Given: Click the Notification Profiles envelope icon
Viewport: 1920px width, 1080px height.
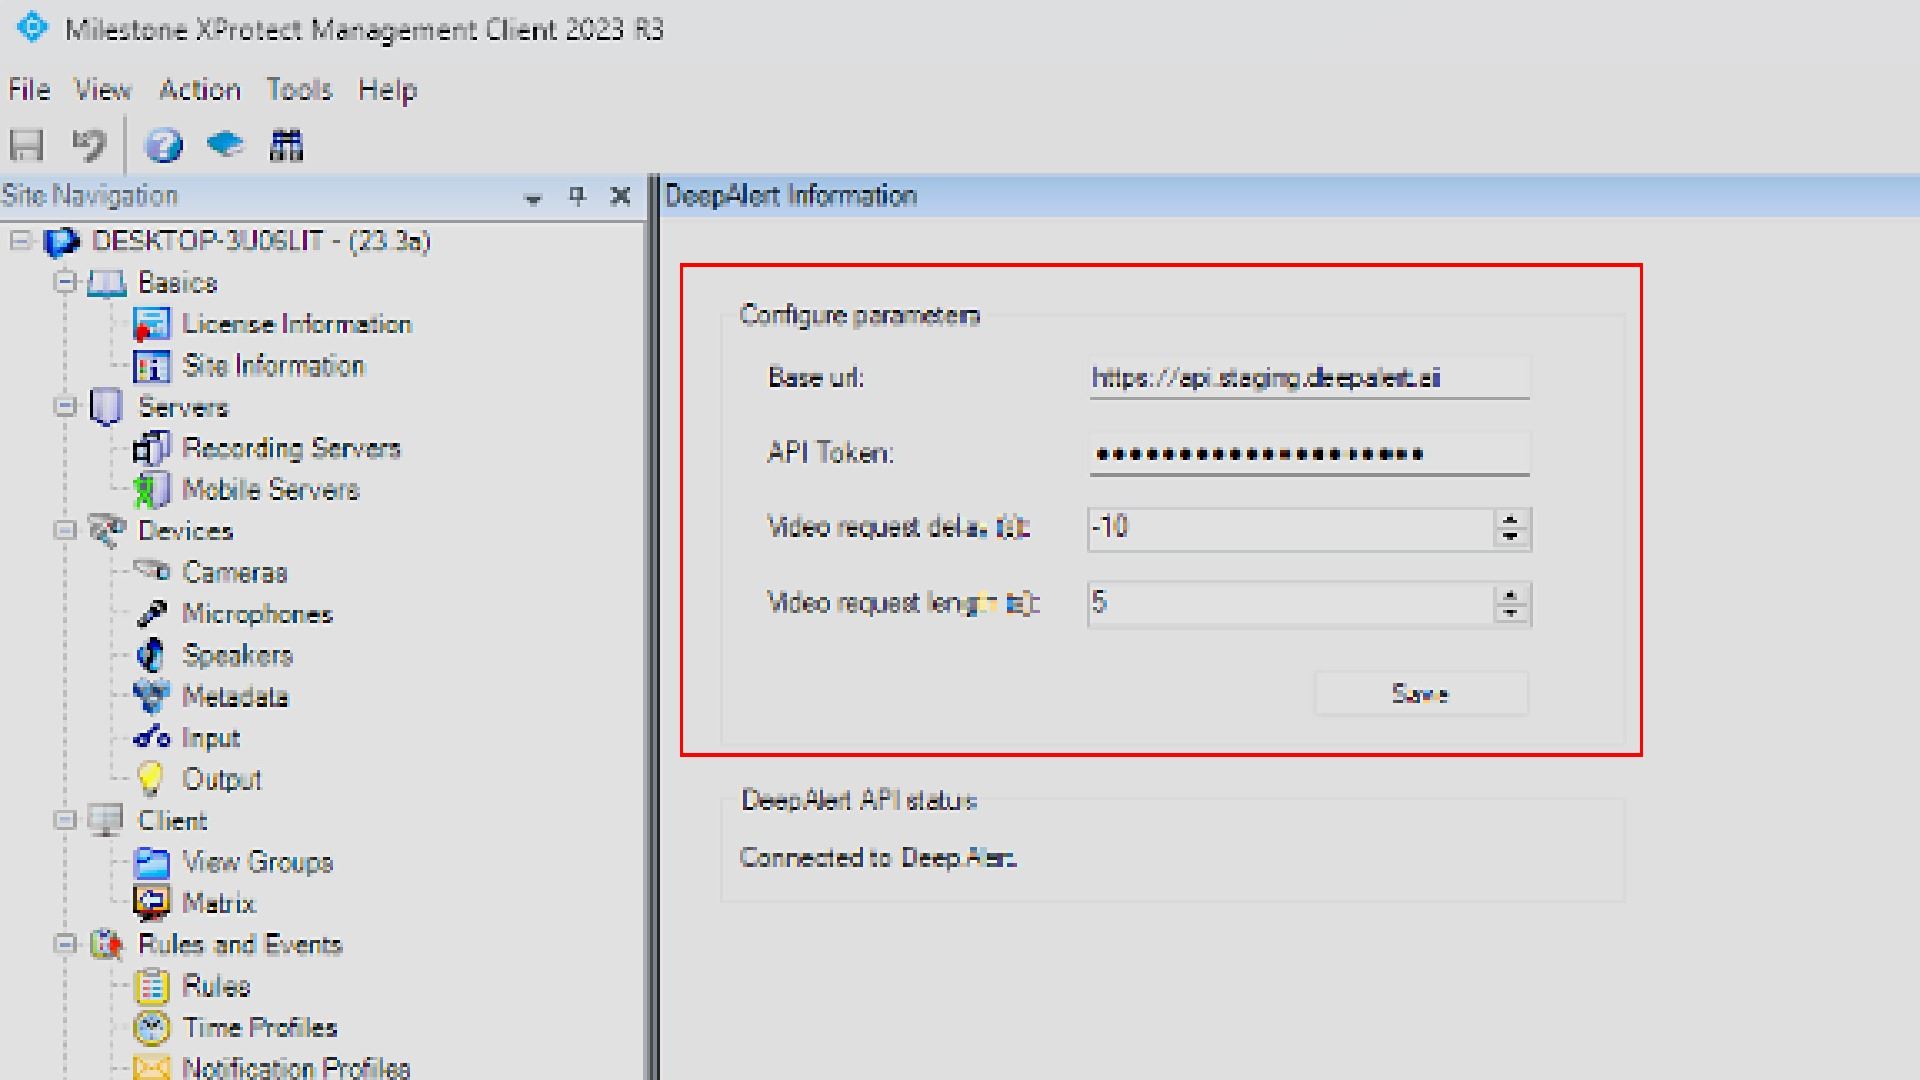Looking at the screenshot, I should [152, 1068].
